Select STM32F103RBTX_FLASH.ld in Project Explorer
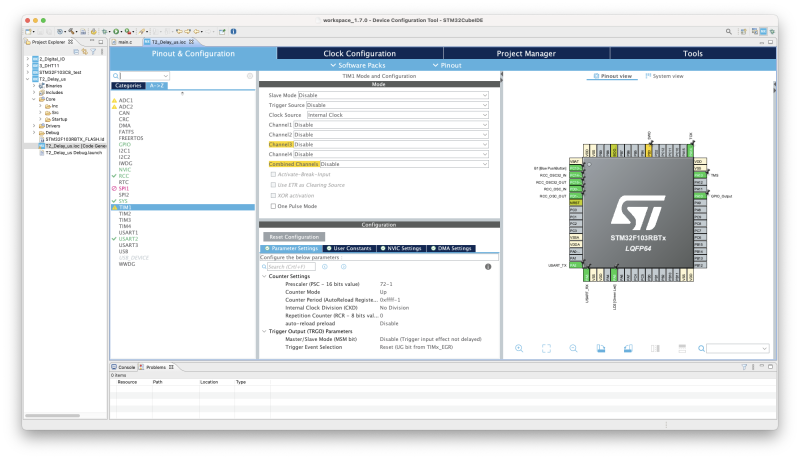The height and width of the screenshot is (459, 800). tap(74, 139)
